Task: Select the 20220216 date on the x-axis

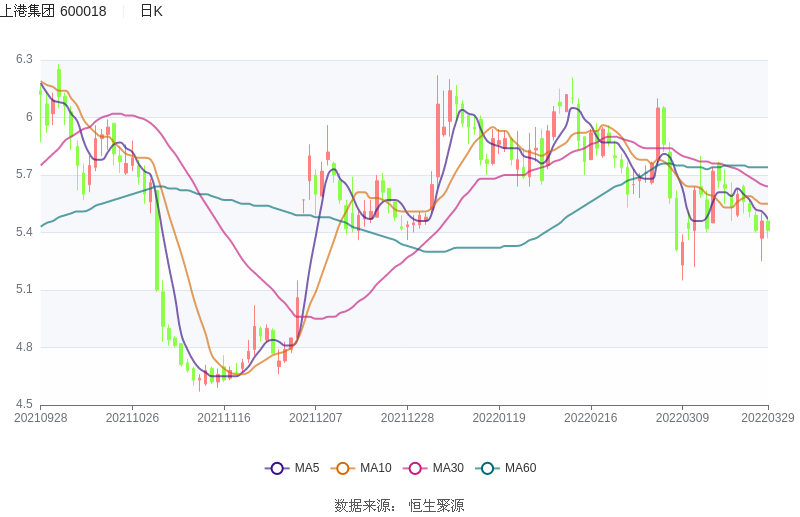Action: pos(591,418)
